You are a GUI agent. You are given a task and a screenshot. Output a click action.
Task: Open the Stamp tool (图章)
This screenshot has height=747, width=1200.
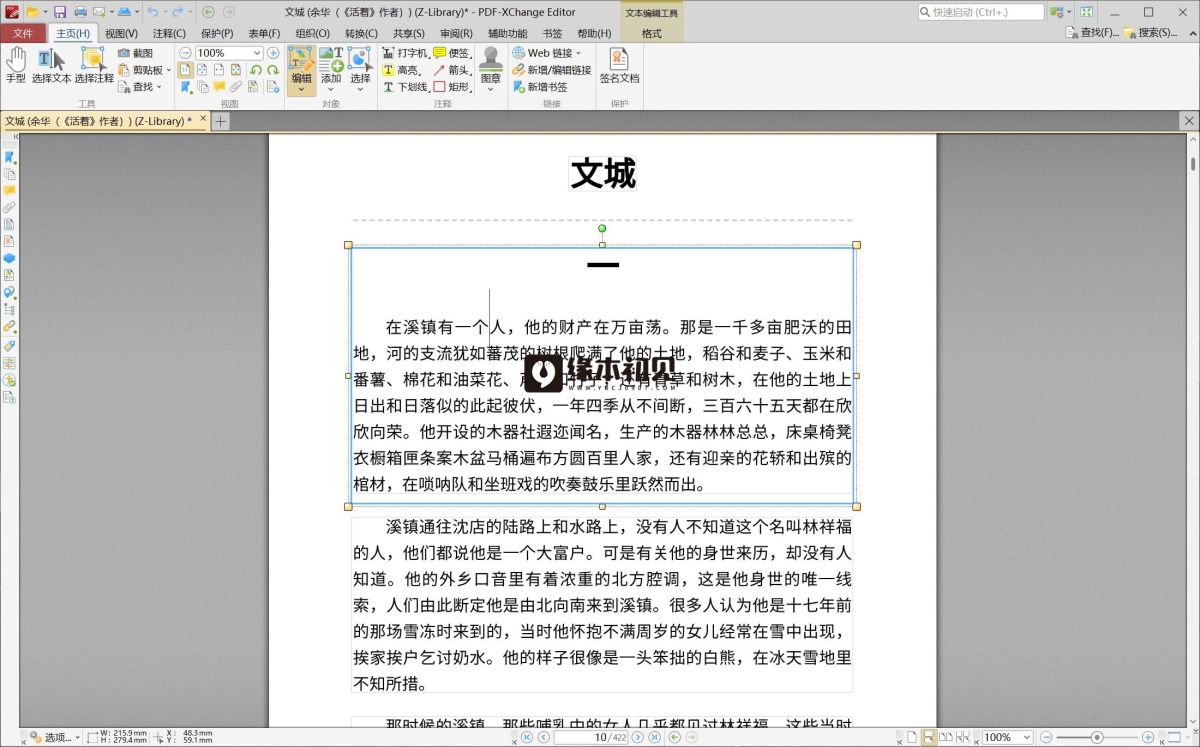(x=490, y=70)
